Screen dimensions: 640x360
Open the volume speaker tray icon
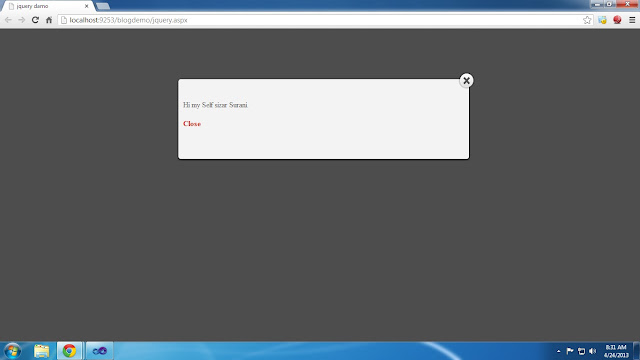[593, 351]
